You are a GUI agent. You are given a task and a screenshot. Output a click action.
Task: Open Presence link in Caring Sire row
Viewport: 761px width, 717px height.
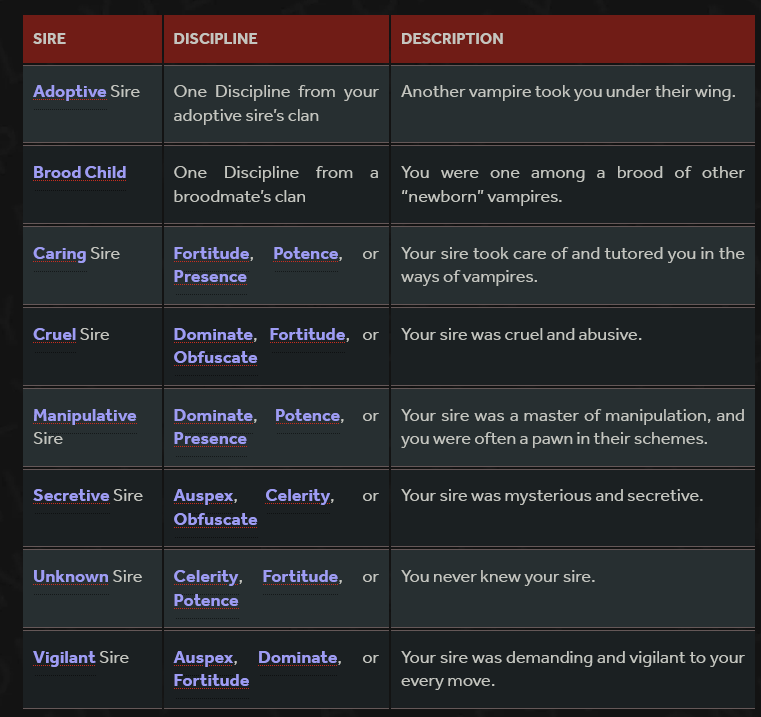tap(210, 277)
